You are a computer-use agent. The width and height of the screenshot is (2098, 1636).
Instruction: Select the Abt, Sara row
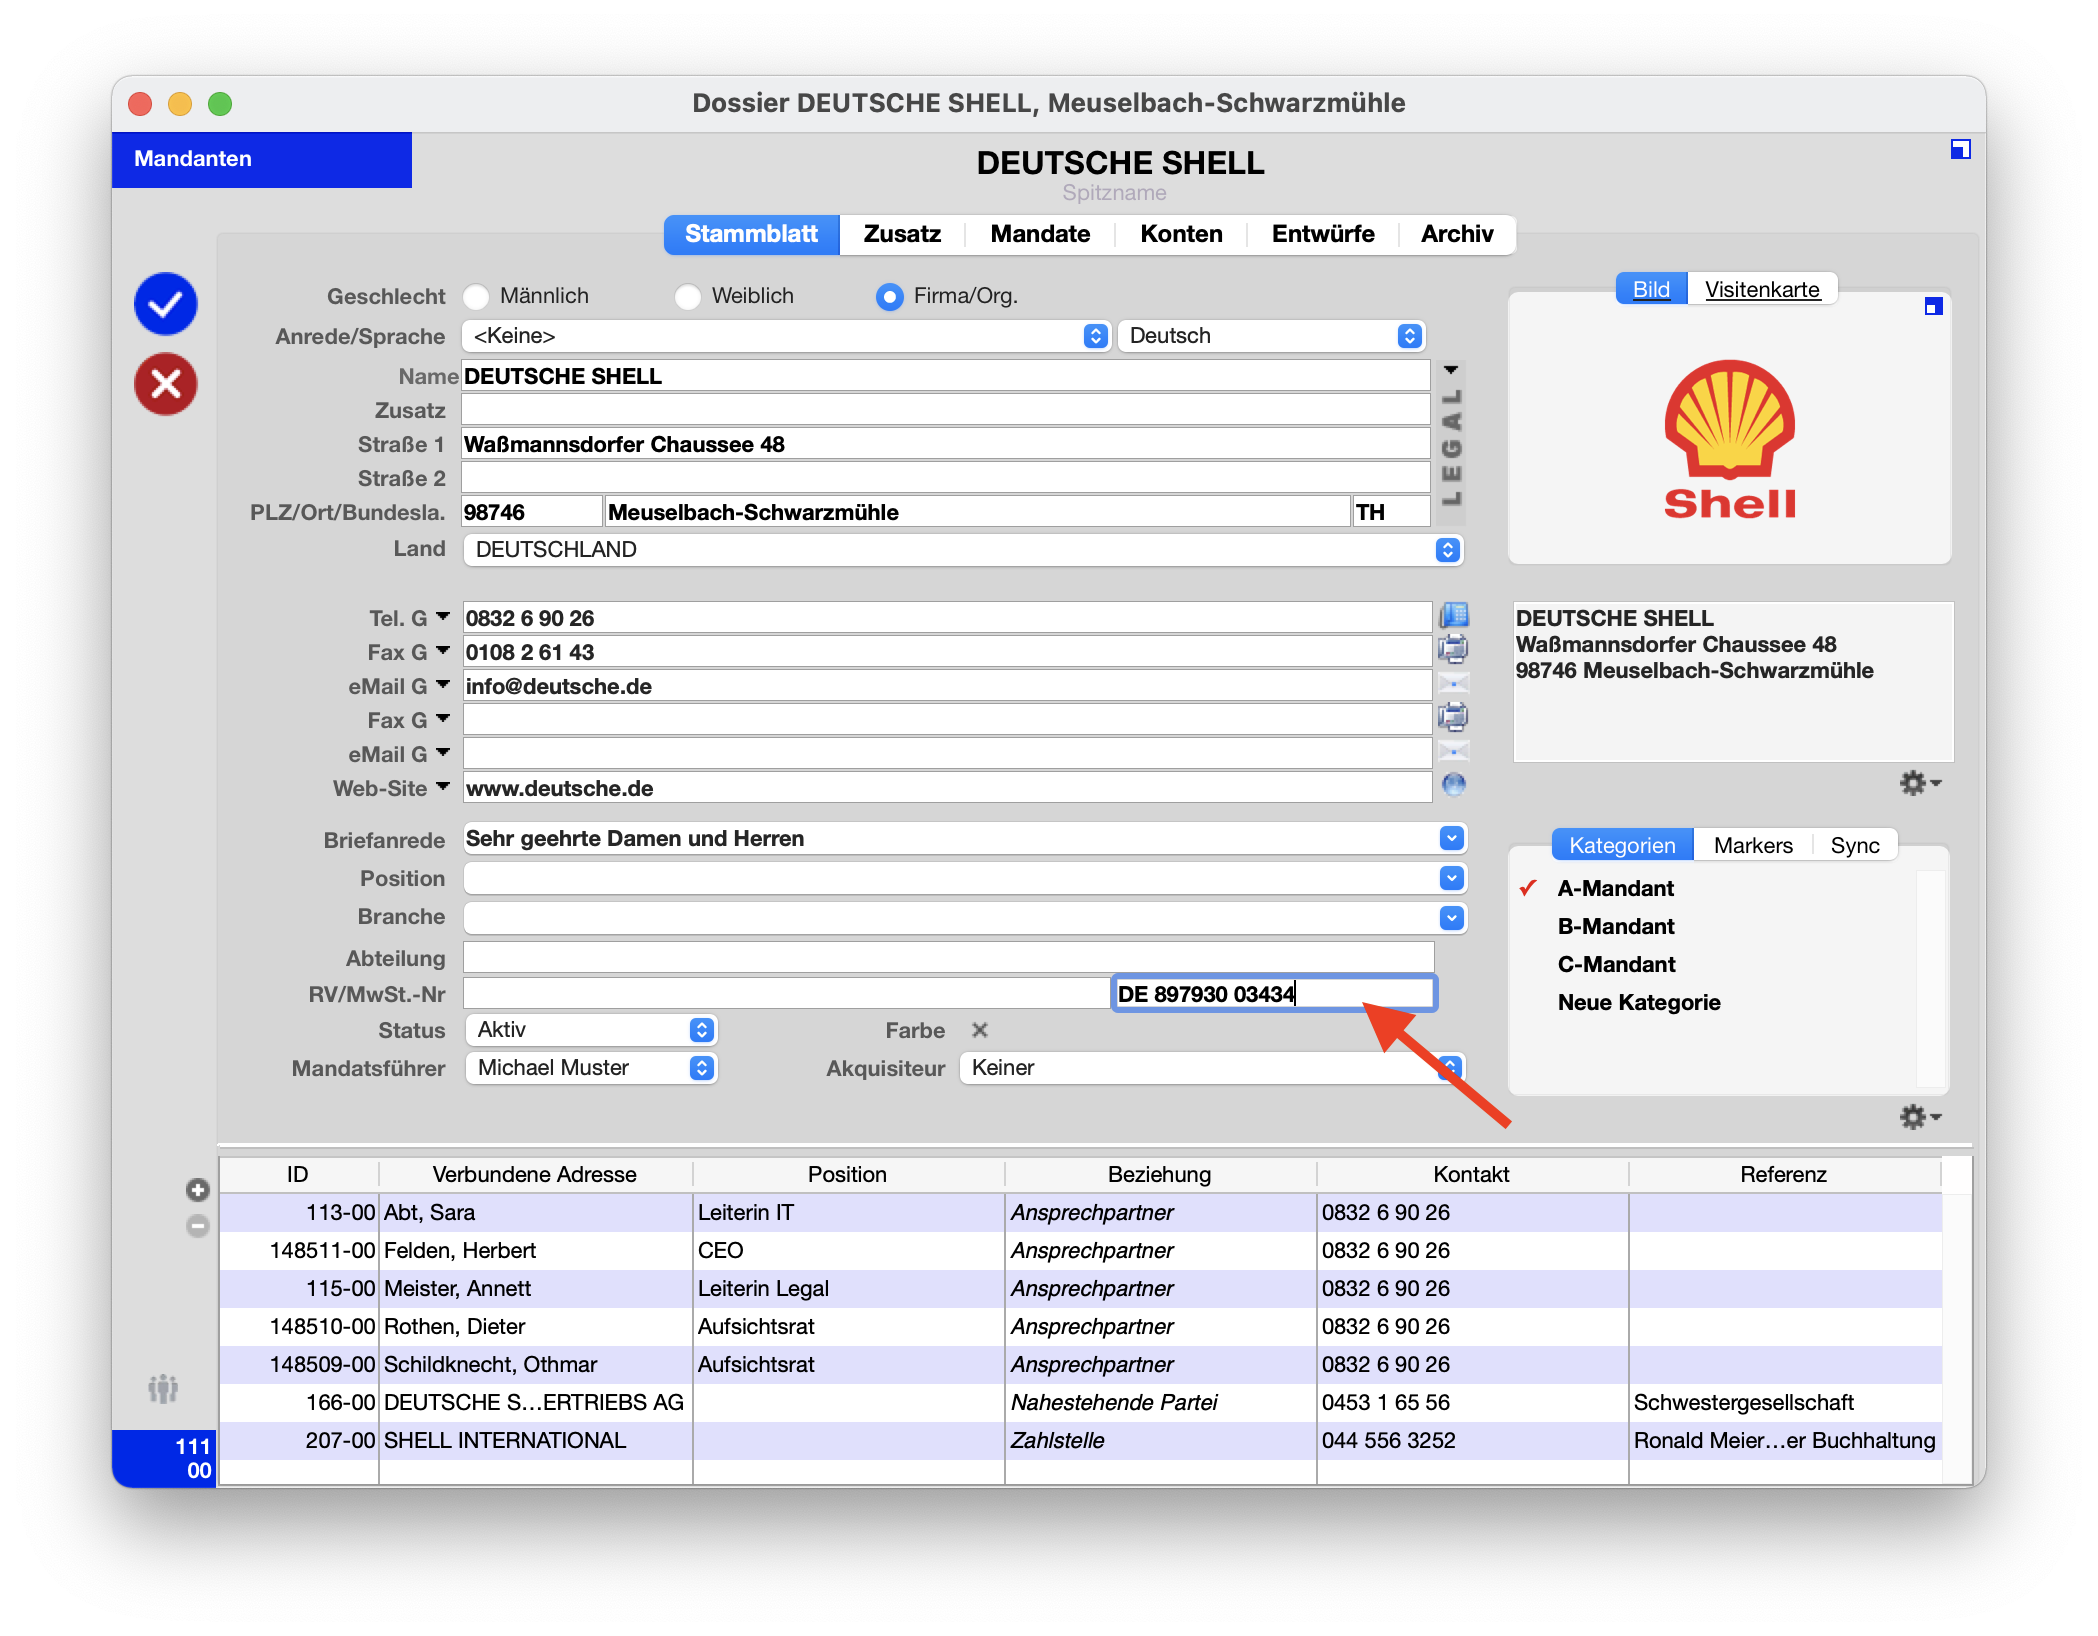pos(1080,1212)
